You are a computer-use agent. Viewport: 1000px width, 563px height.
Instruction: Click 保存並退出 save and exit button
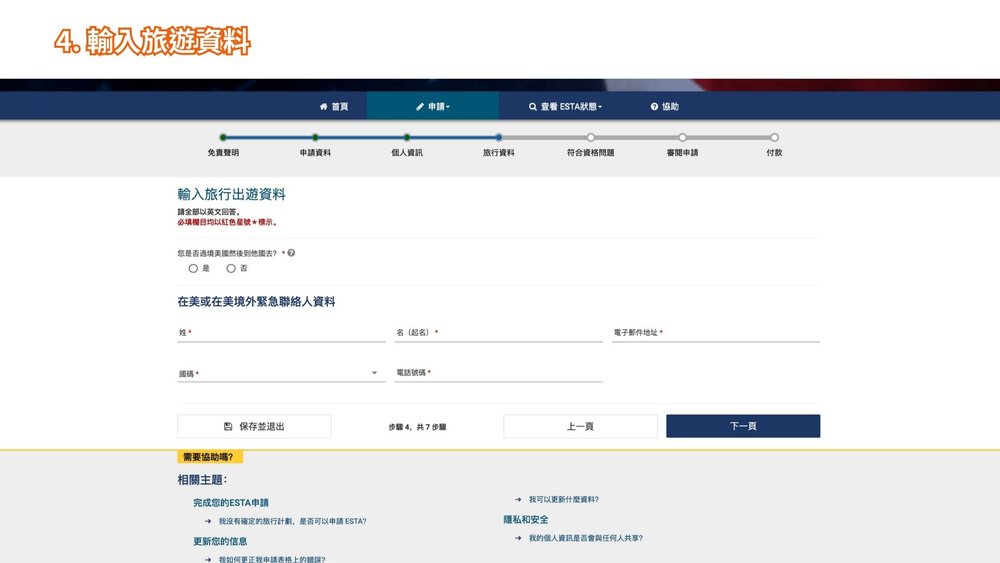[x=254, y=426]
